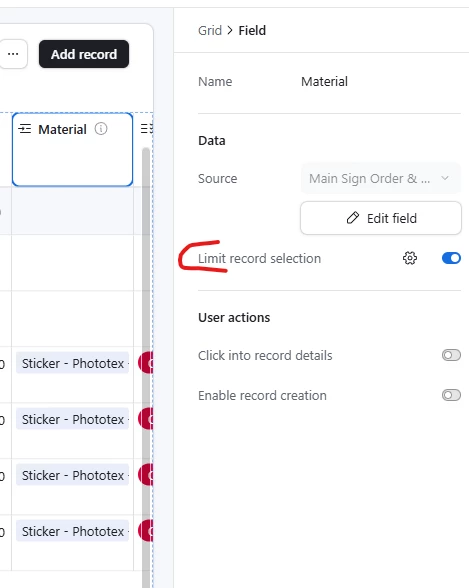Image resolution: width=469 pixels, height=588 pixels.
Task: Click the Edit field button
Action: (x=381, y=218)
